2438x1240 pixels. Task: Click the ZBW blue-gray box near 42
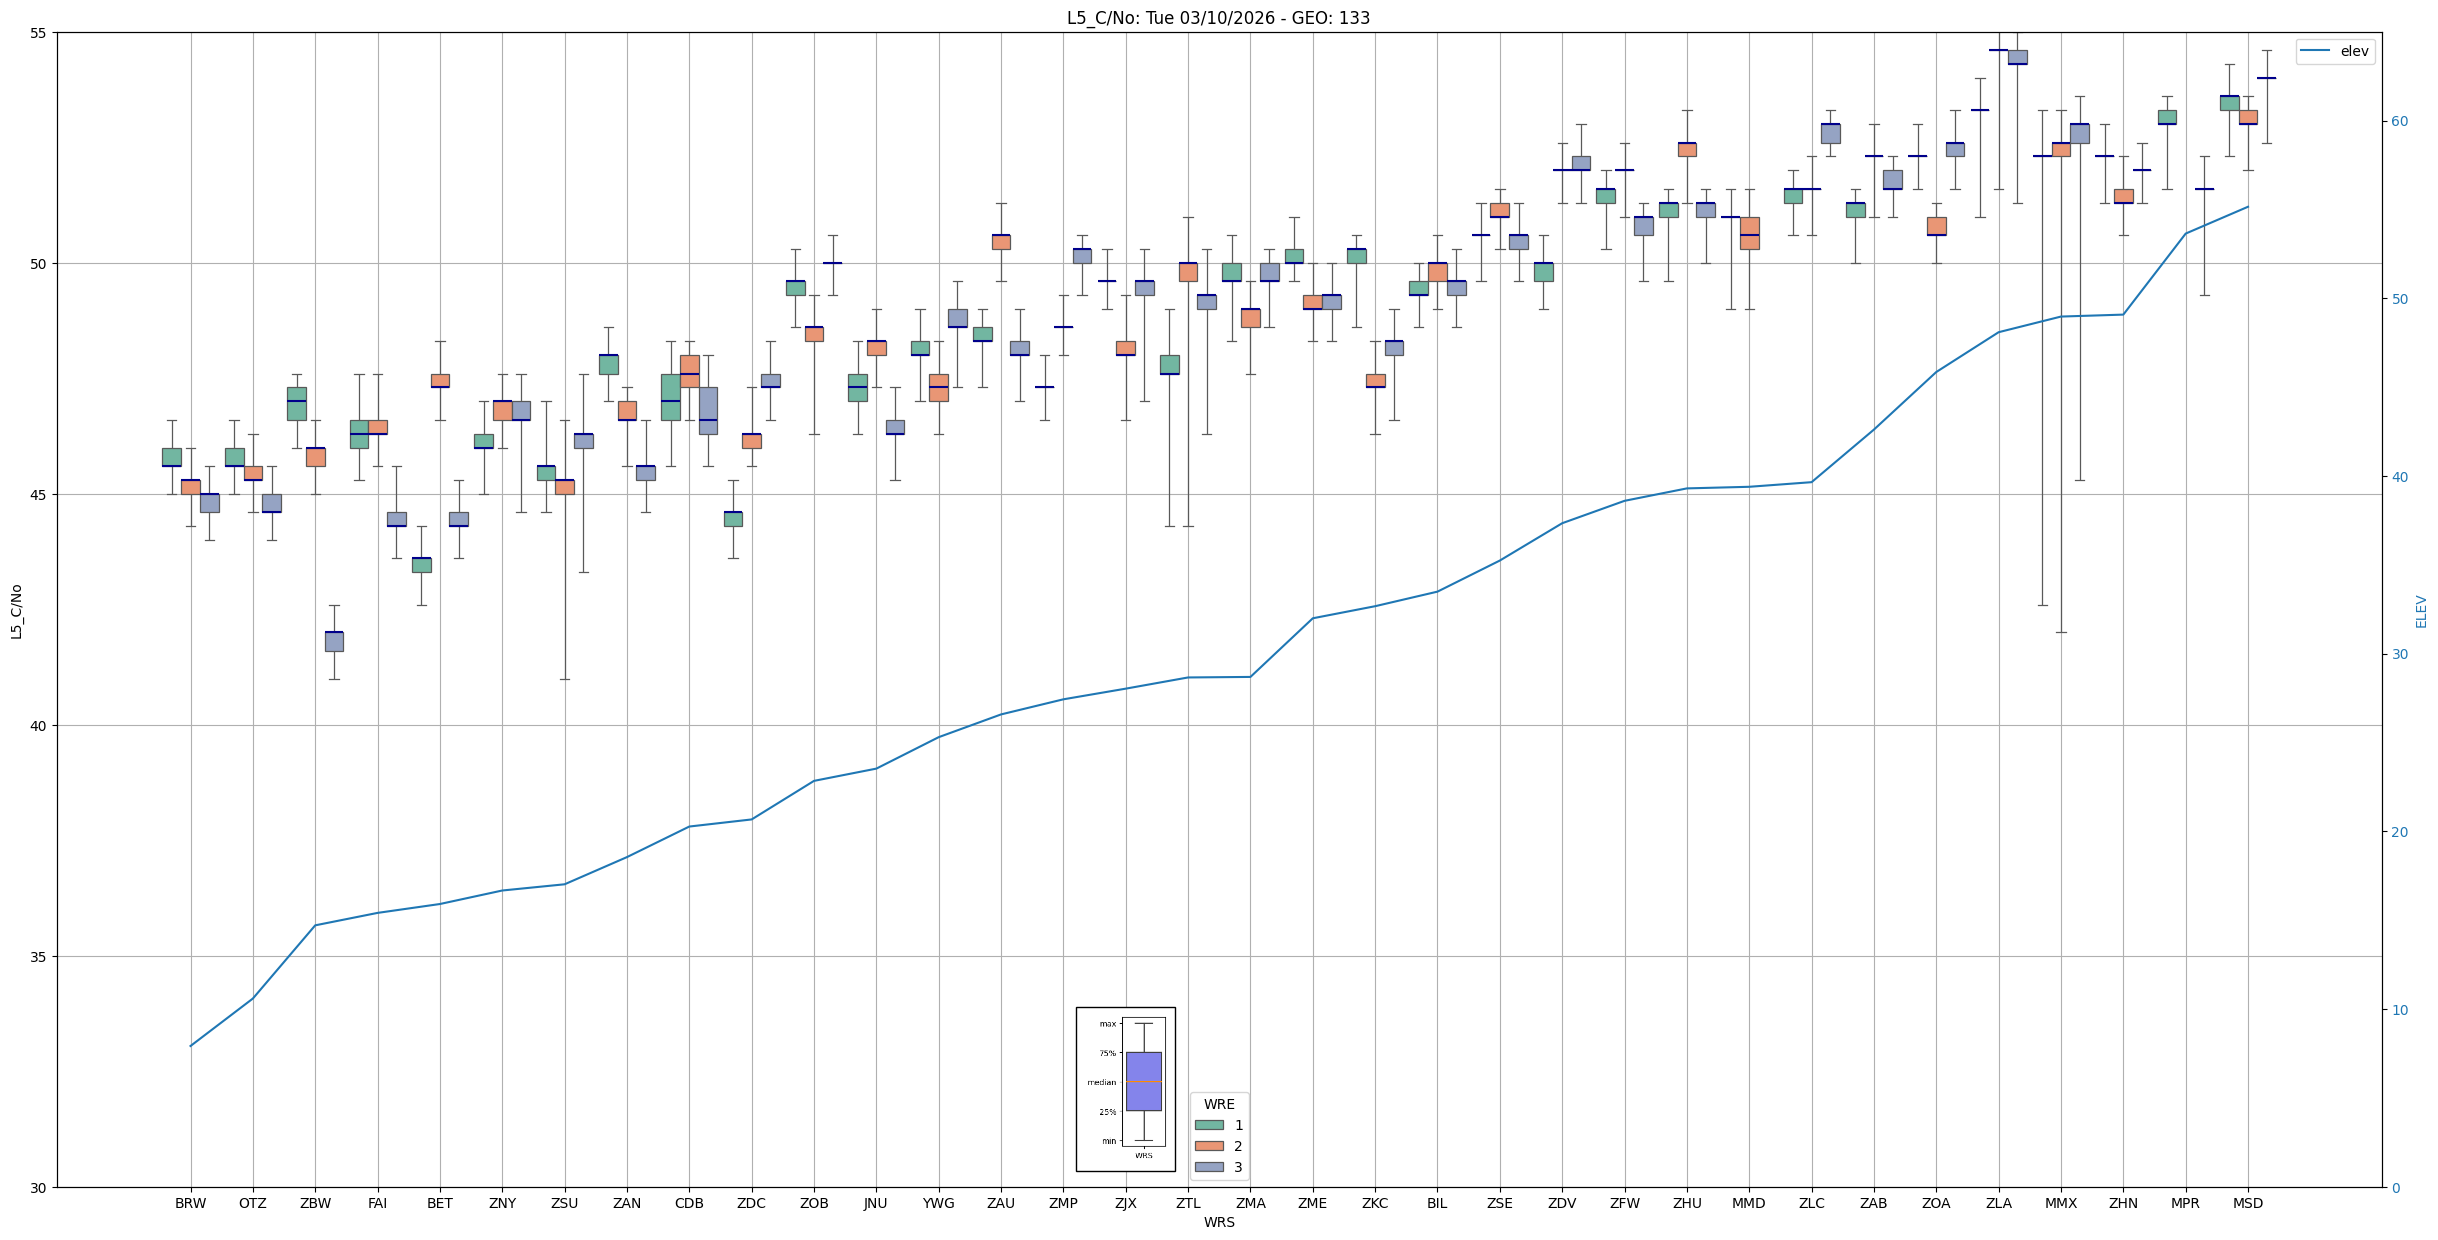334,641
